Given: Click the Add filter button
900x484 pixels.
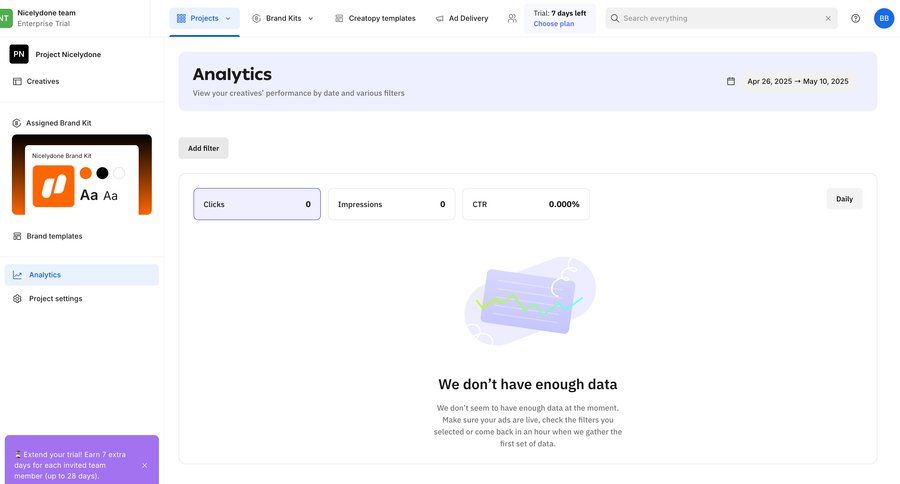Looking at the screenshot, I should click(x=203, y=148).
